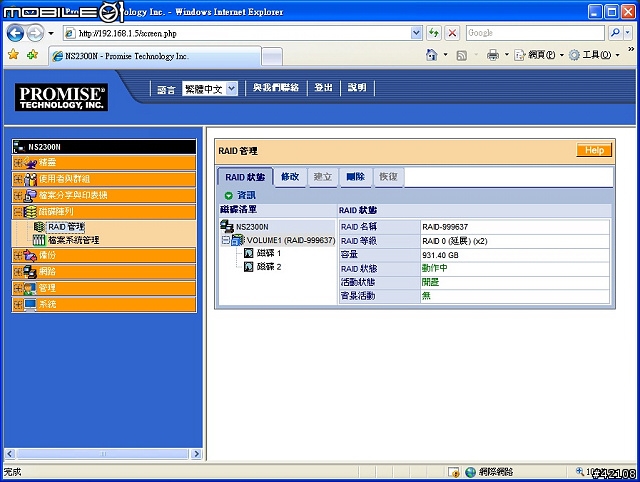640x482 pixels.
Task: Click the NS2300N server icon in the disk tree
Action: (227, 226)
